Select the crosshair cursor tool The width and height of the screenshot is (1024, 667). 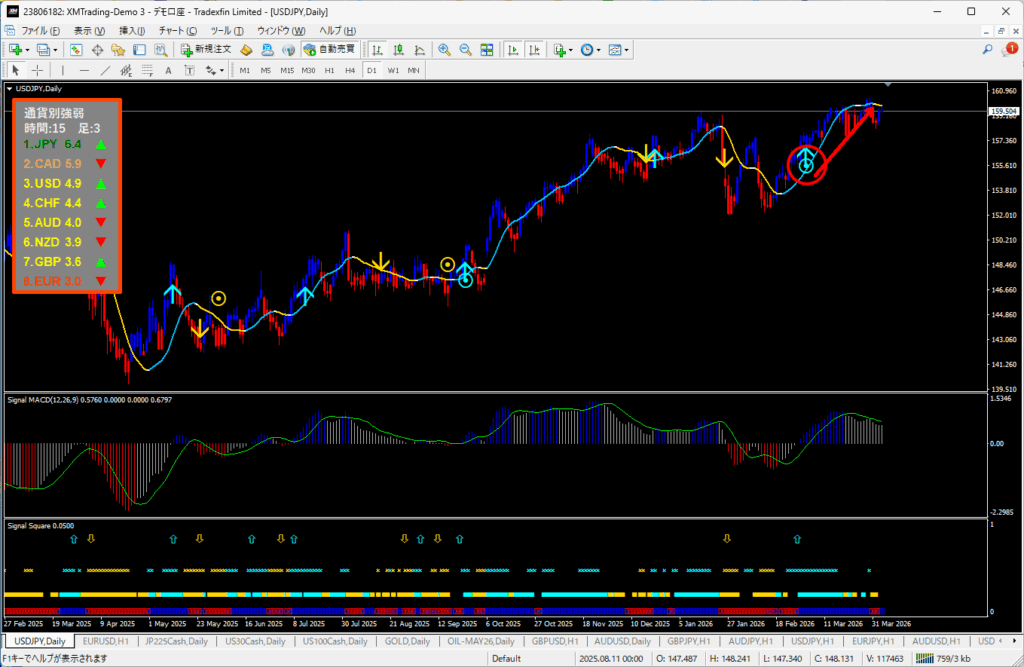[x=37, y=70]
